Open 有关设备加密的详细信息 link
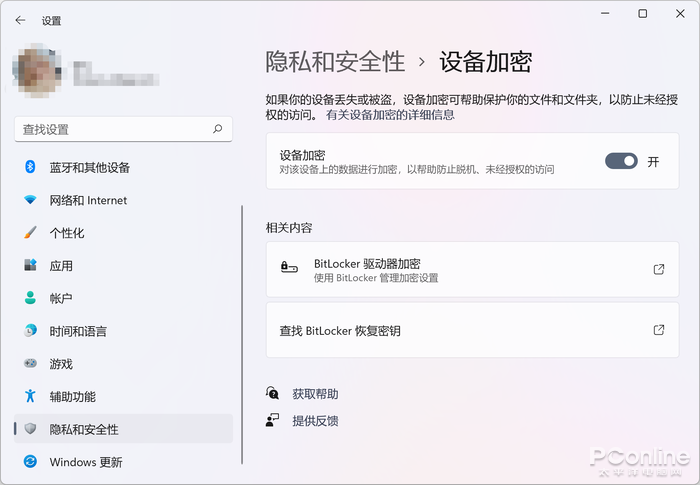This screenshot has height=485, width=700. 390,115
